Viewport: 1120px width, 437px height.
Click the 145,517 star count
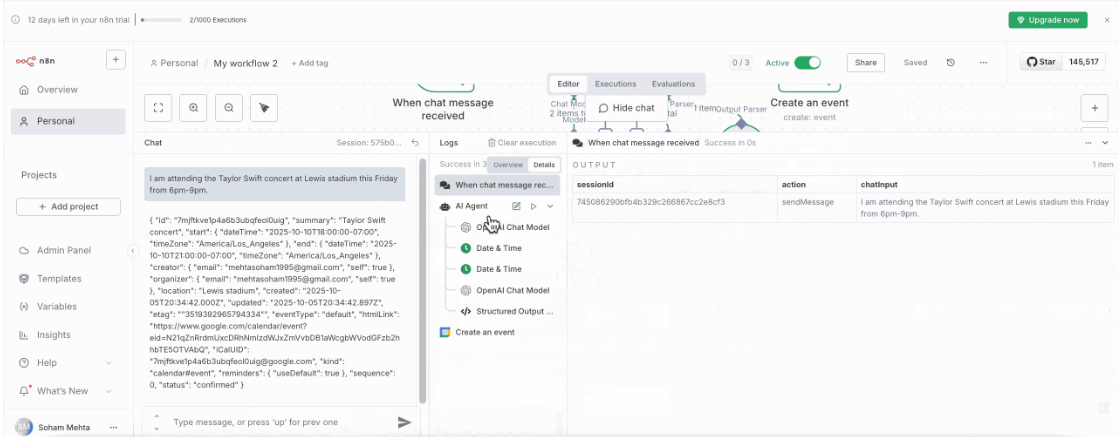[1084, 62]
